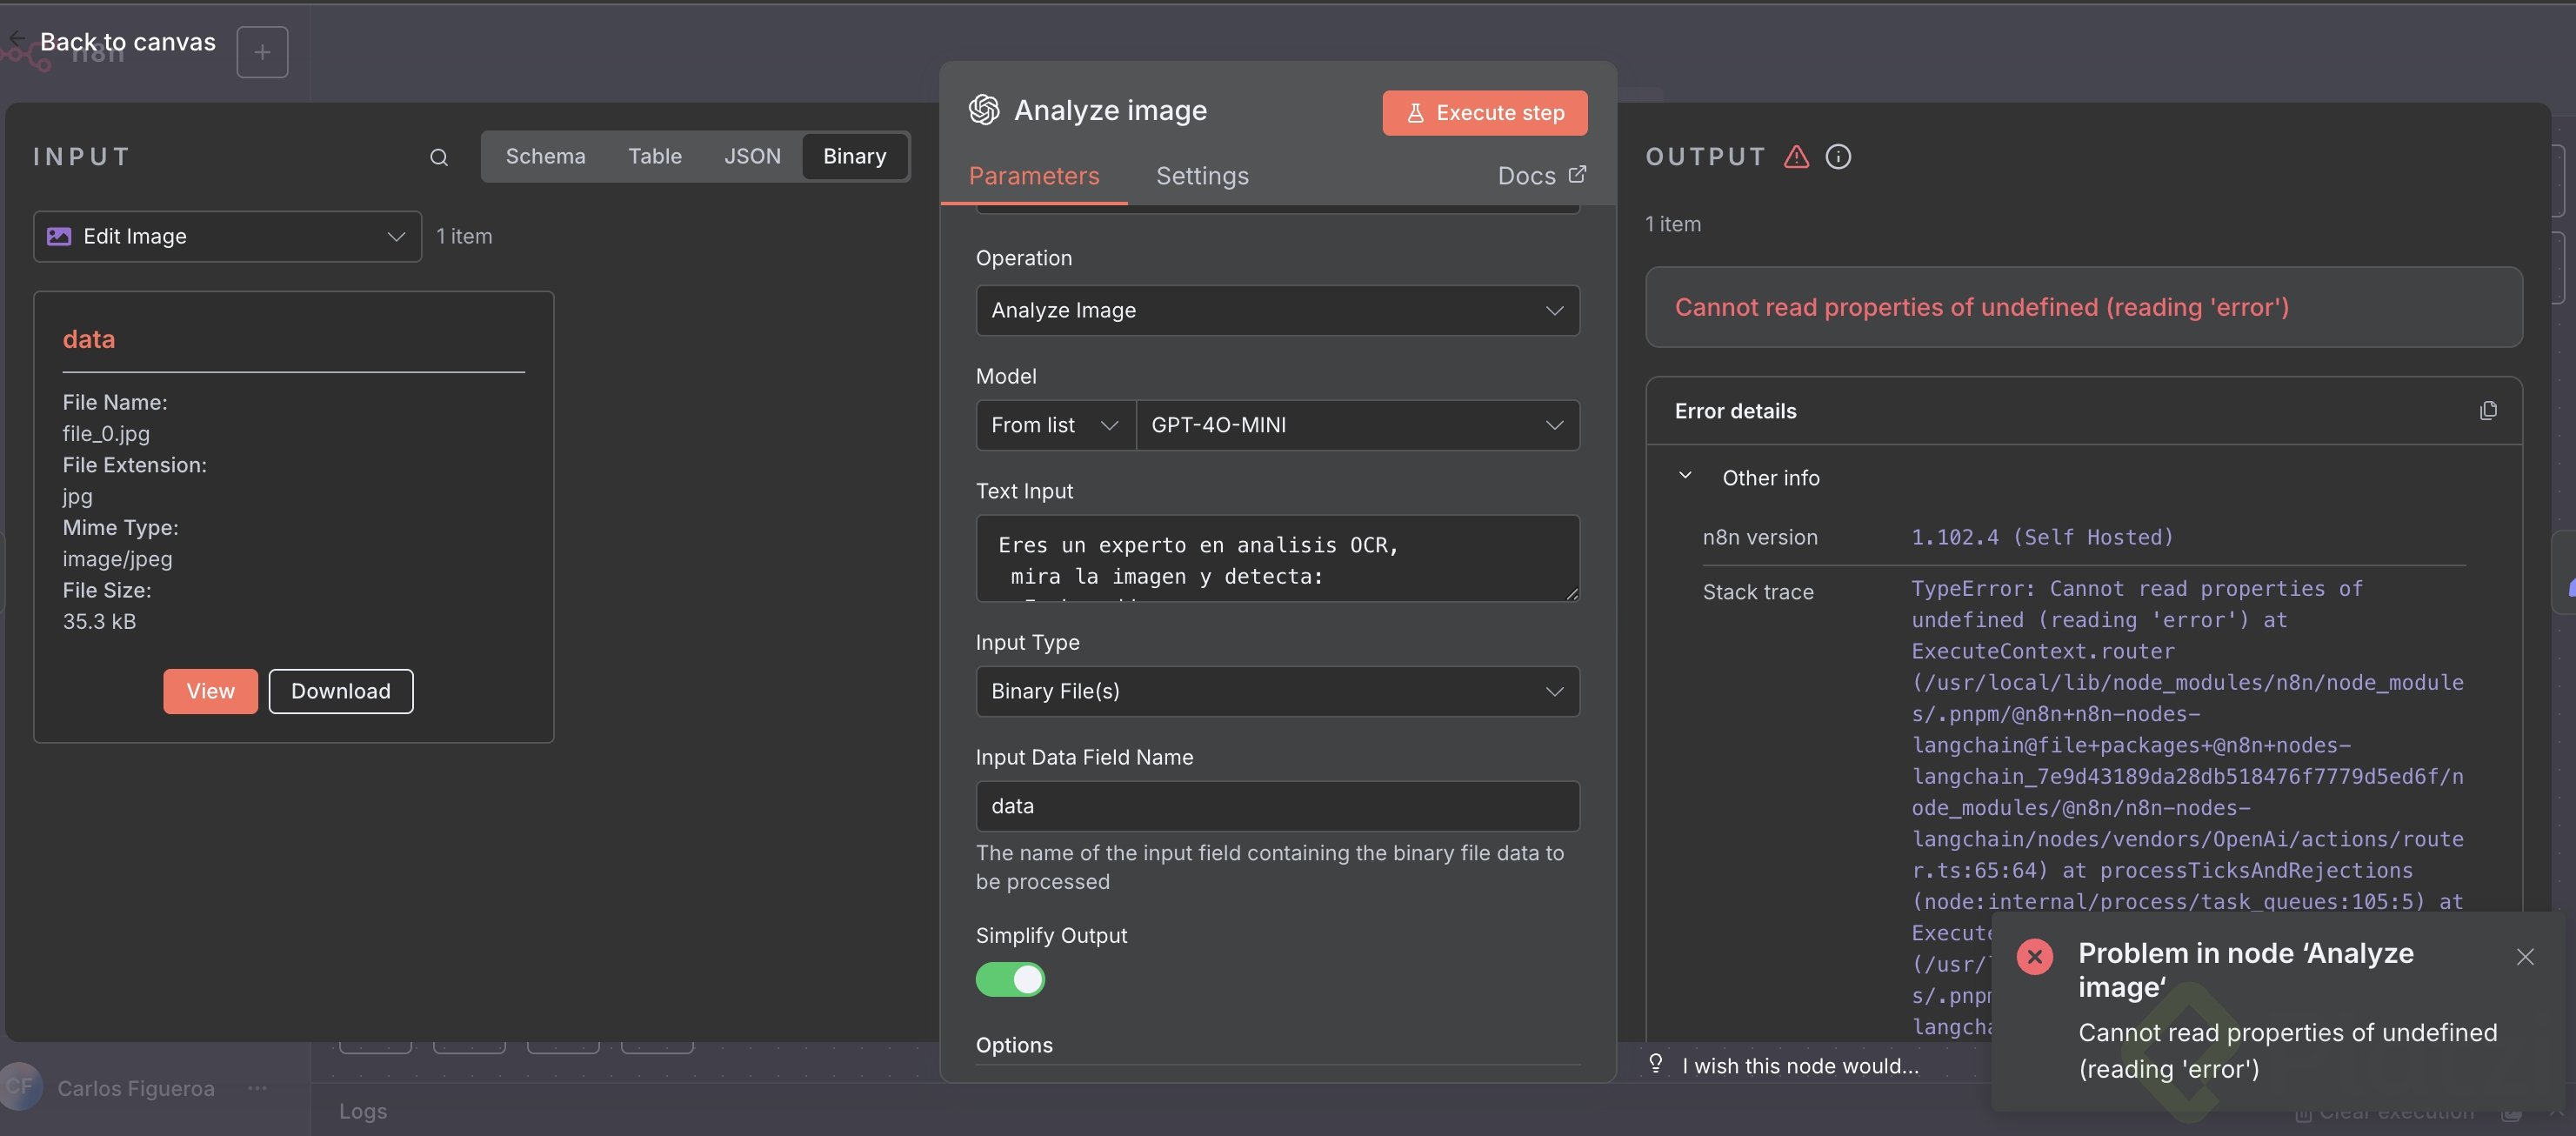The image size is (2576, 1136).
Task: Collapse the Other info section
Action: [x=1685, y=477]
